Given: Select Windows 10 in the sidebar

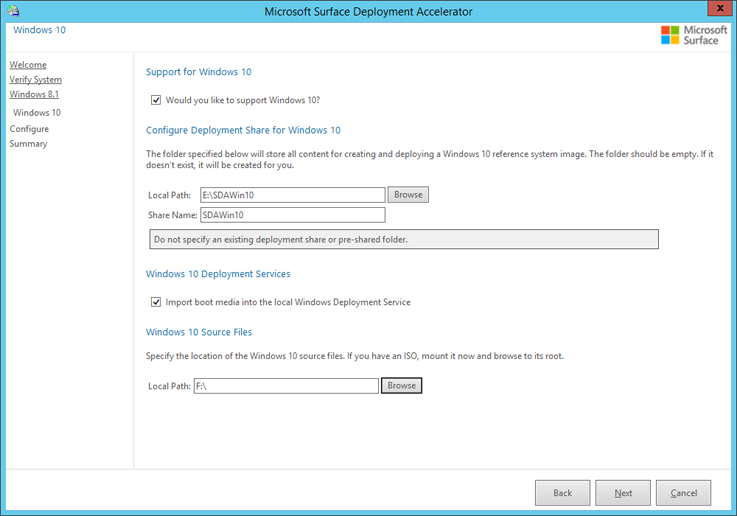Looking at the screenshot, I should coord(37,113).
